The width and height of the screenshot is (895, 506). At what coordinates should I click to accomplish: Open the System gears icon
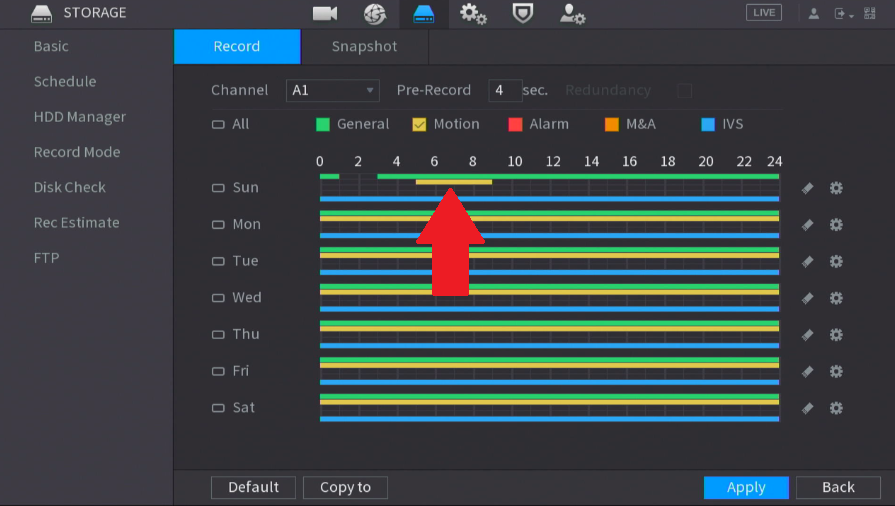click(473, 13)
